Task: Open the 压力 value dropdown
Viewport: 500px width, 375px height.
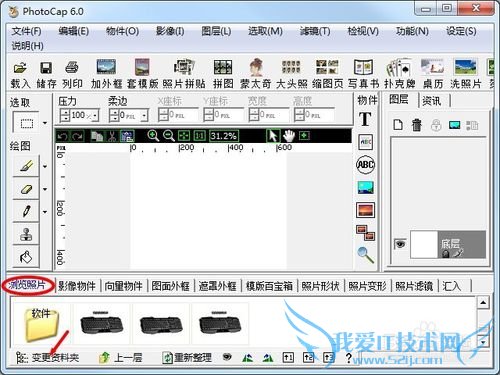Action: [95, 116]
